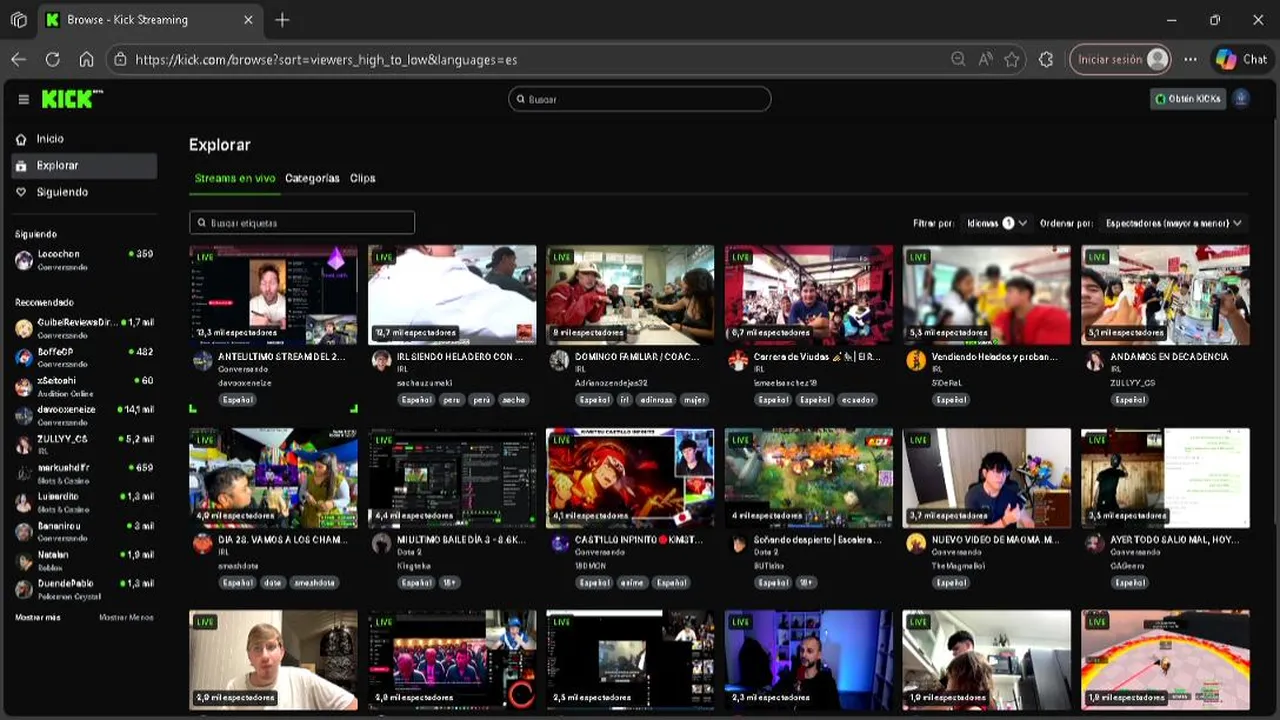The height and width of the screenshot is (720, 1280).
Task: Open davooxeneize in Recomendado list
Action: click(84, 415)
